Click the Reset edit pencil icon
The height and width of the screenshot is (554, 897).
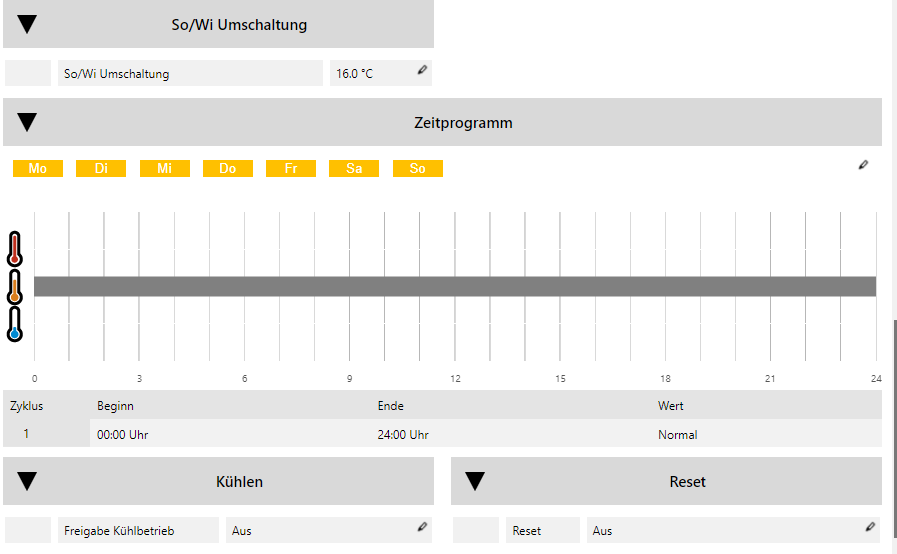[870, 527]
